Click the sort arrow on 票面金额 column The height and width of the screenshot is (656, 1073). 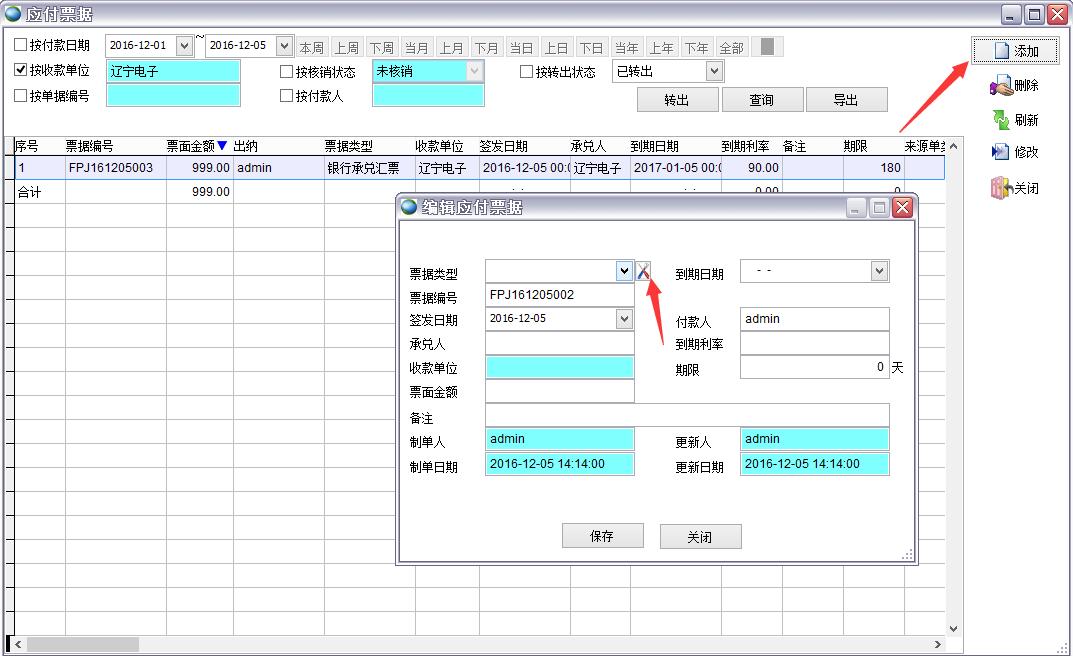tap(222, 146)
